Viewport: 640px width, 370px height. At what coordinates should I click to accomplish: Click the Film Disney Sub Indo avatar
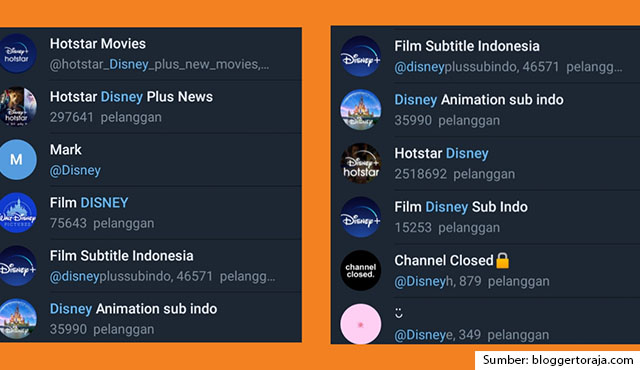361,217
